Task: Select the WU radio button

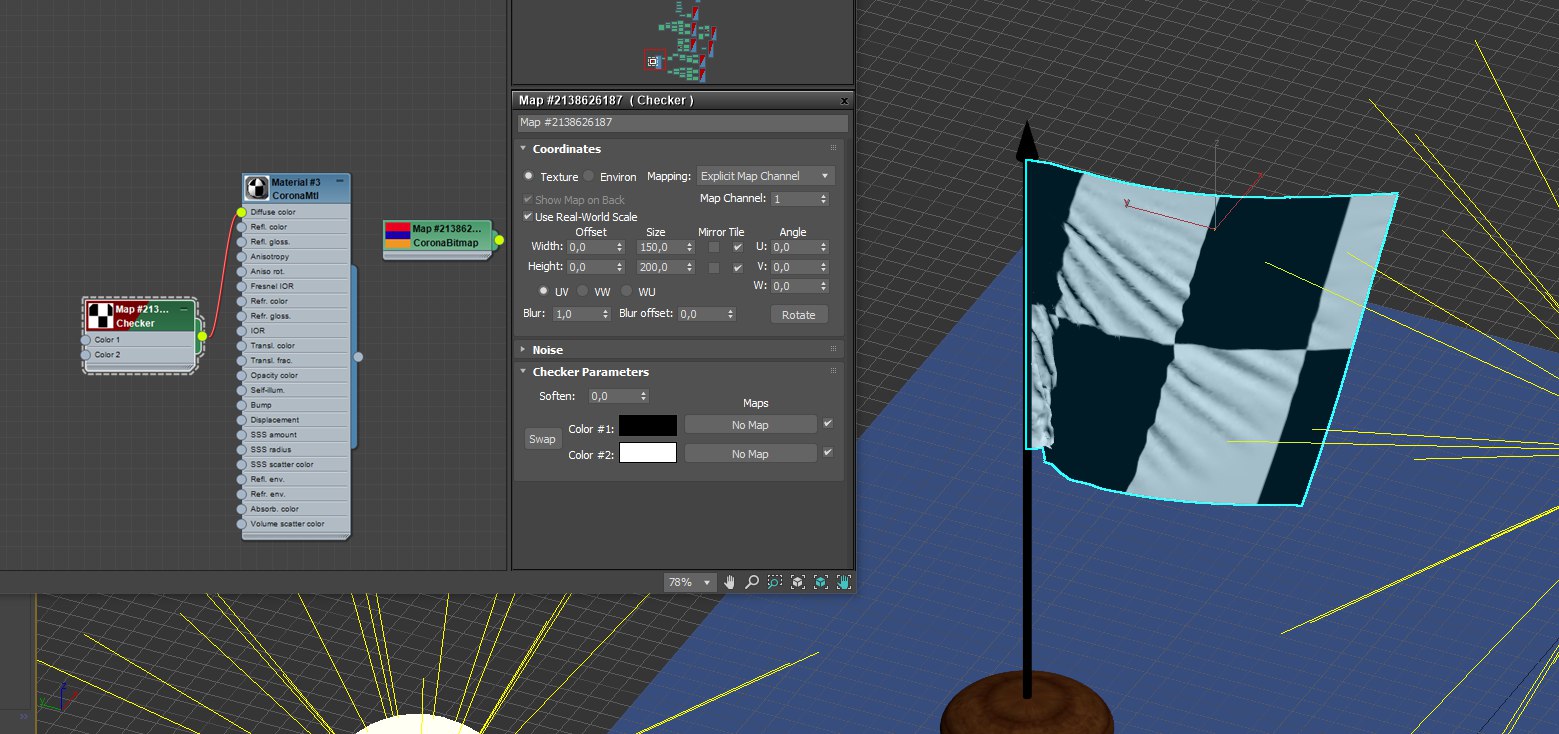Action: point(626,291)
